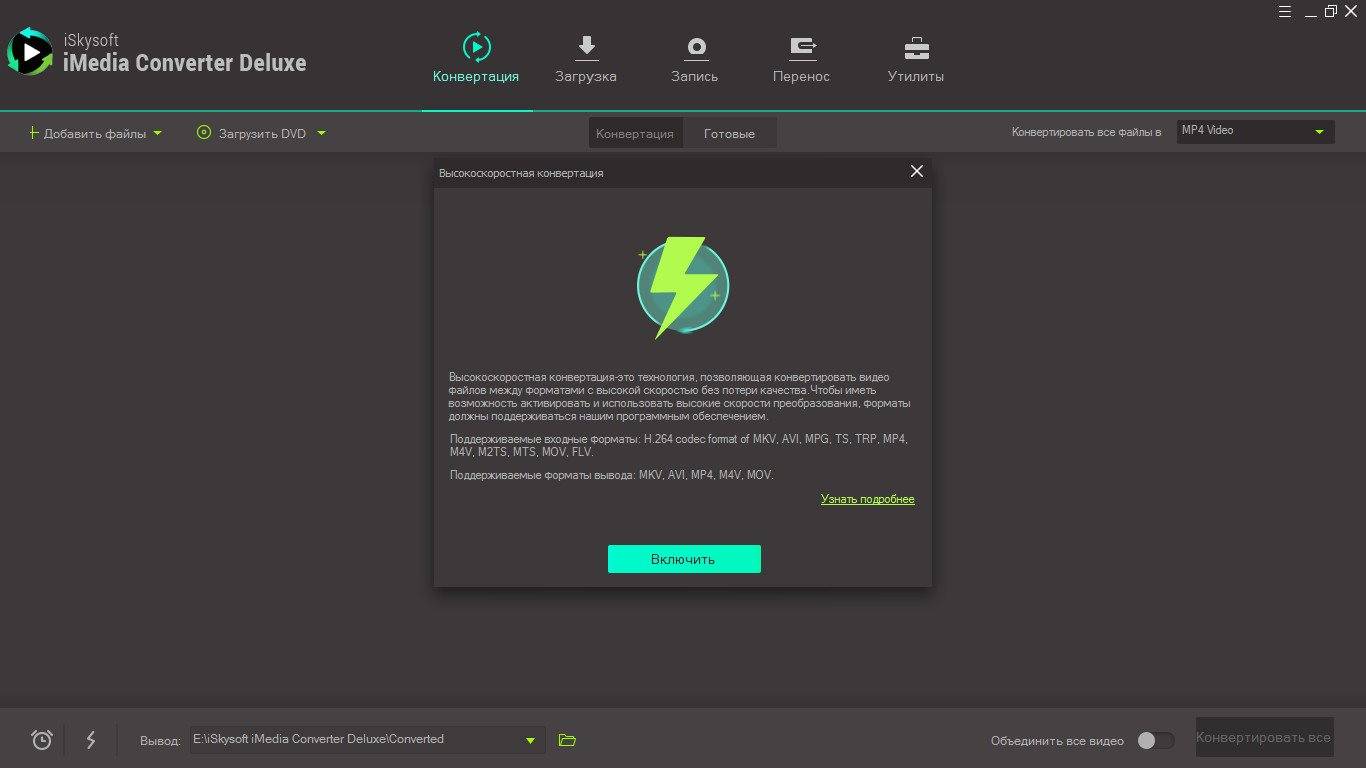The width and height of the screenshot is (1366, 768).
Task: Expand the output path dropdown arrow
Action: 530,740
